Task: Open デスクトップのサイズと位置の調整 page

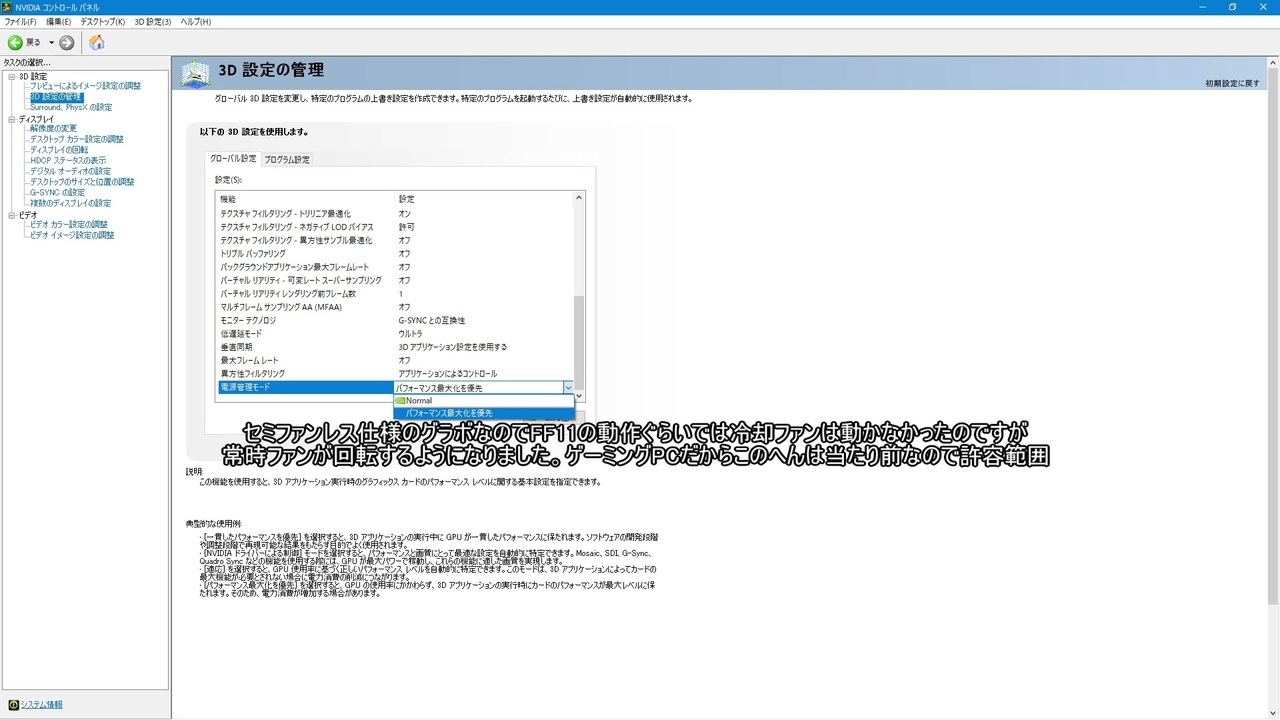Action: pyautogui.click(x=82, y=182)
